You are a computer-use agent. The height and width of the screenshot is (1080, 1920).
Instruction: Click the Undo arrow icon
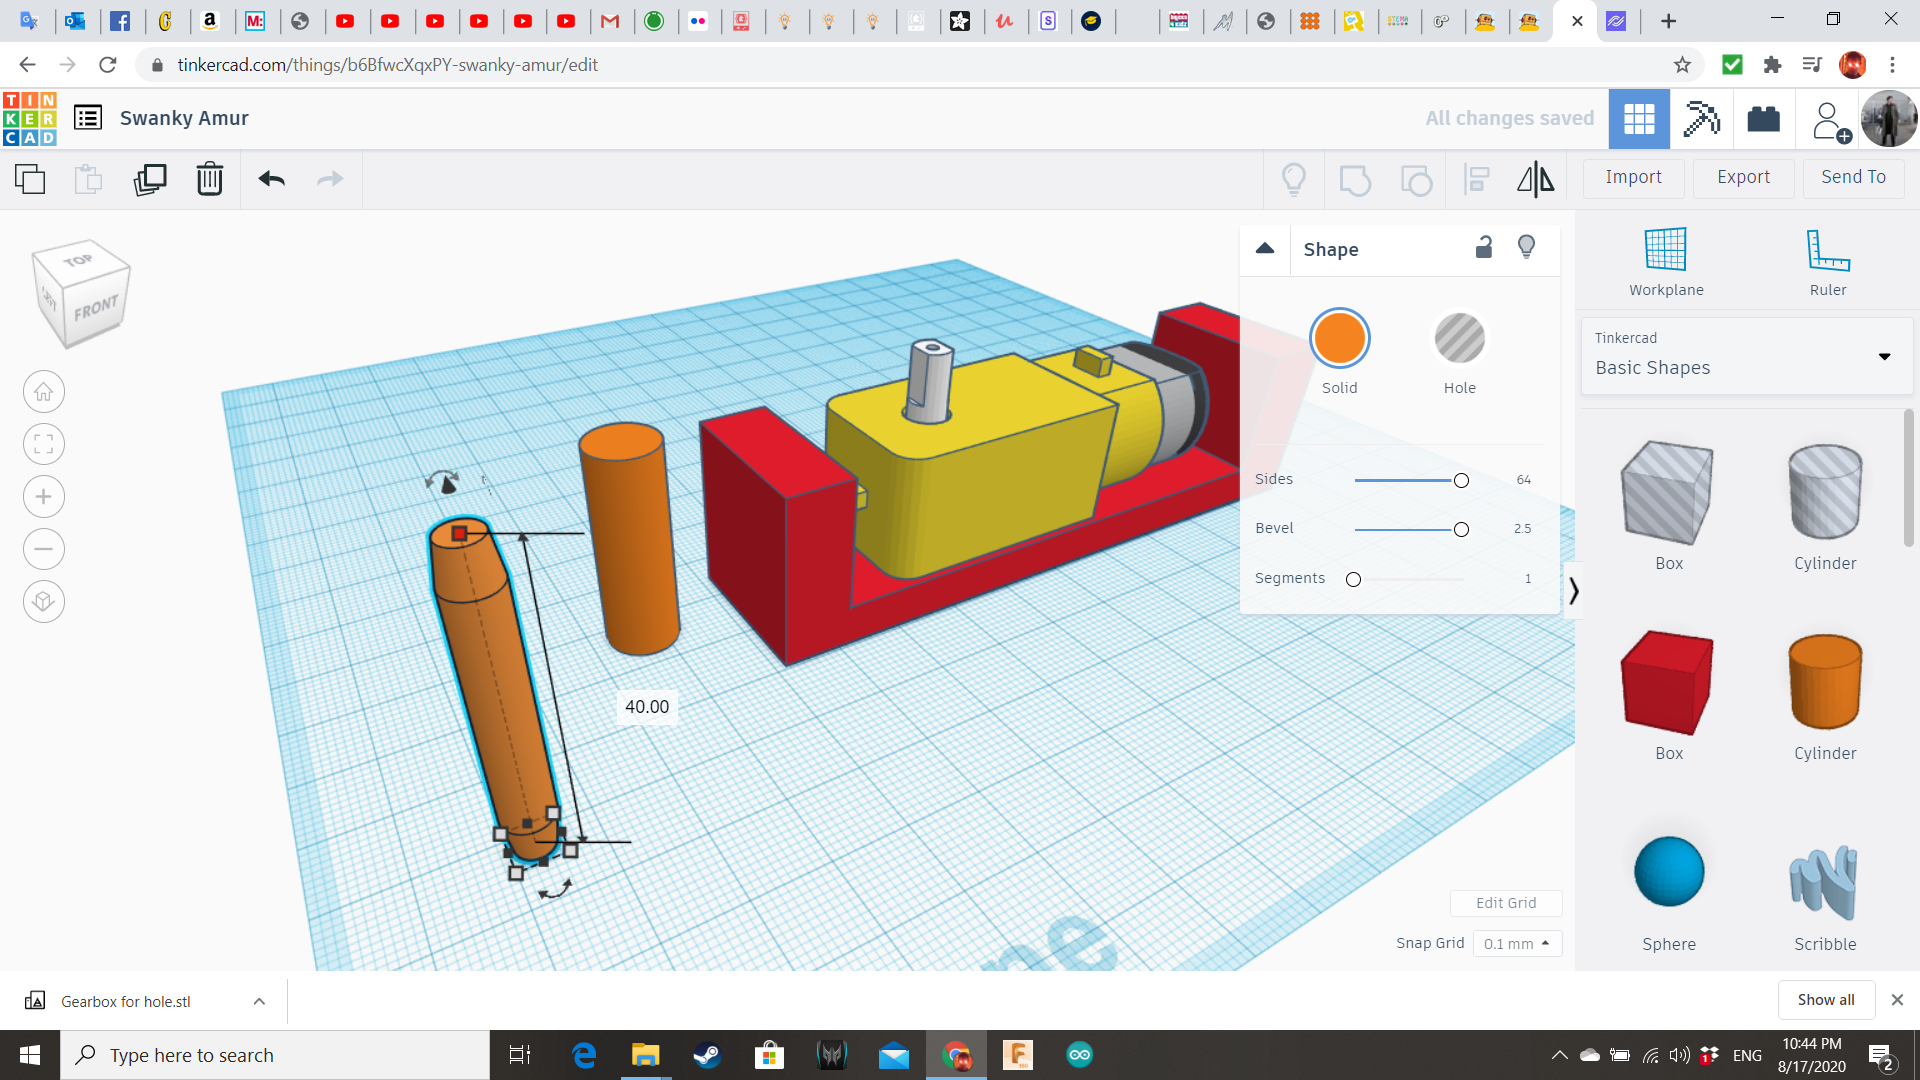(x=270, y=180)
